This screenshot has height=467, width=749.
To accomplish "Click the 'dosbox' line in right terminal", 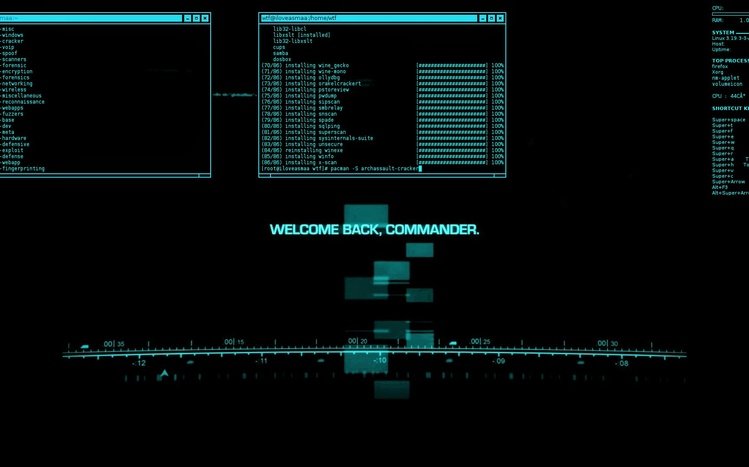I will click(x=282, y=59).
